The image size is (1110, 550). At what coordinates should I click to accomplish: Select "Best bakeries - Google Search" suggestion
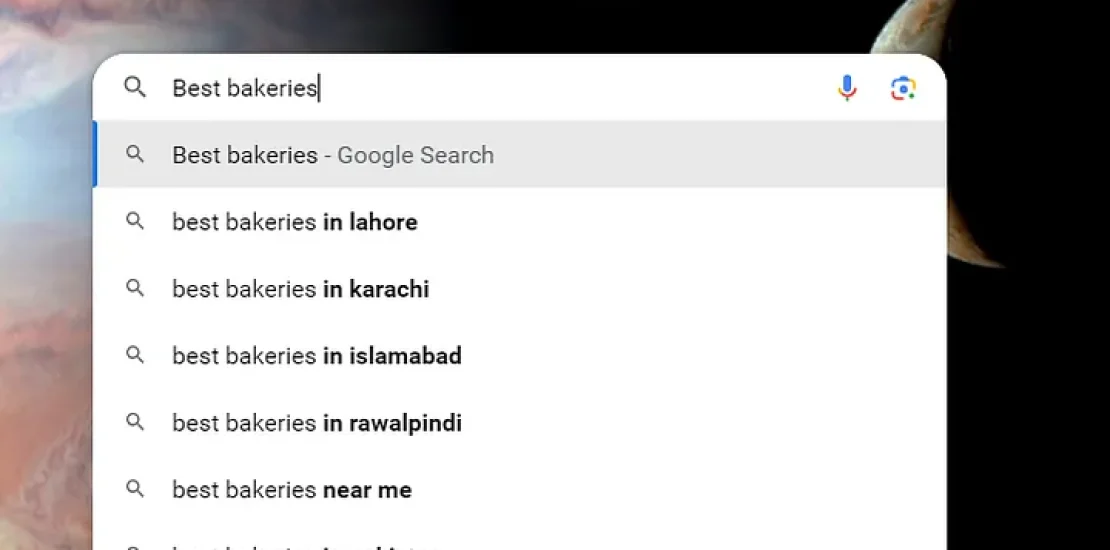(333, 155)
